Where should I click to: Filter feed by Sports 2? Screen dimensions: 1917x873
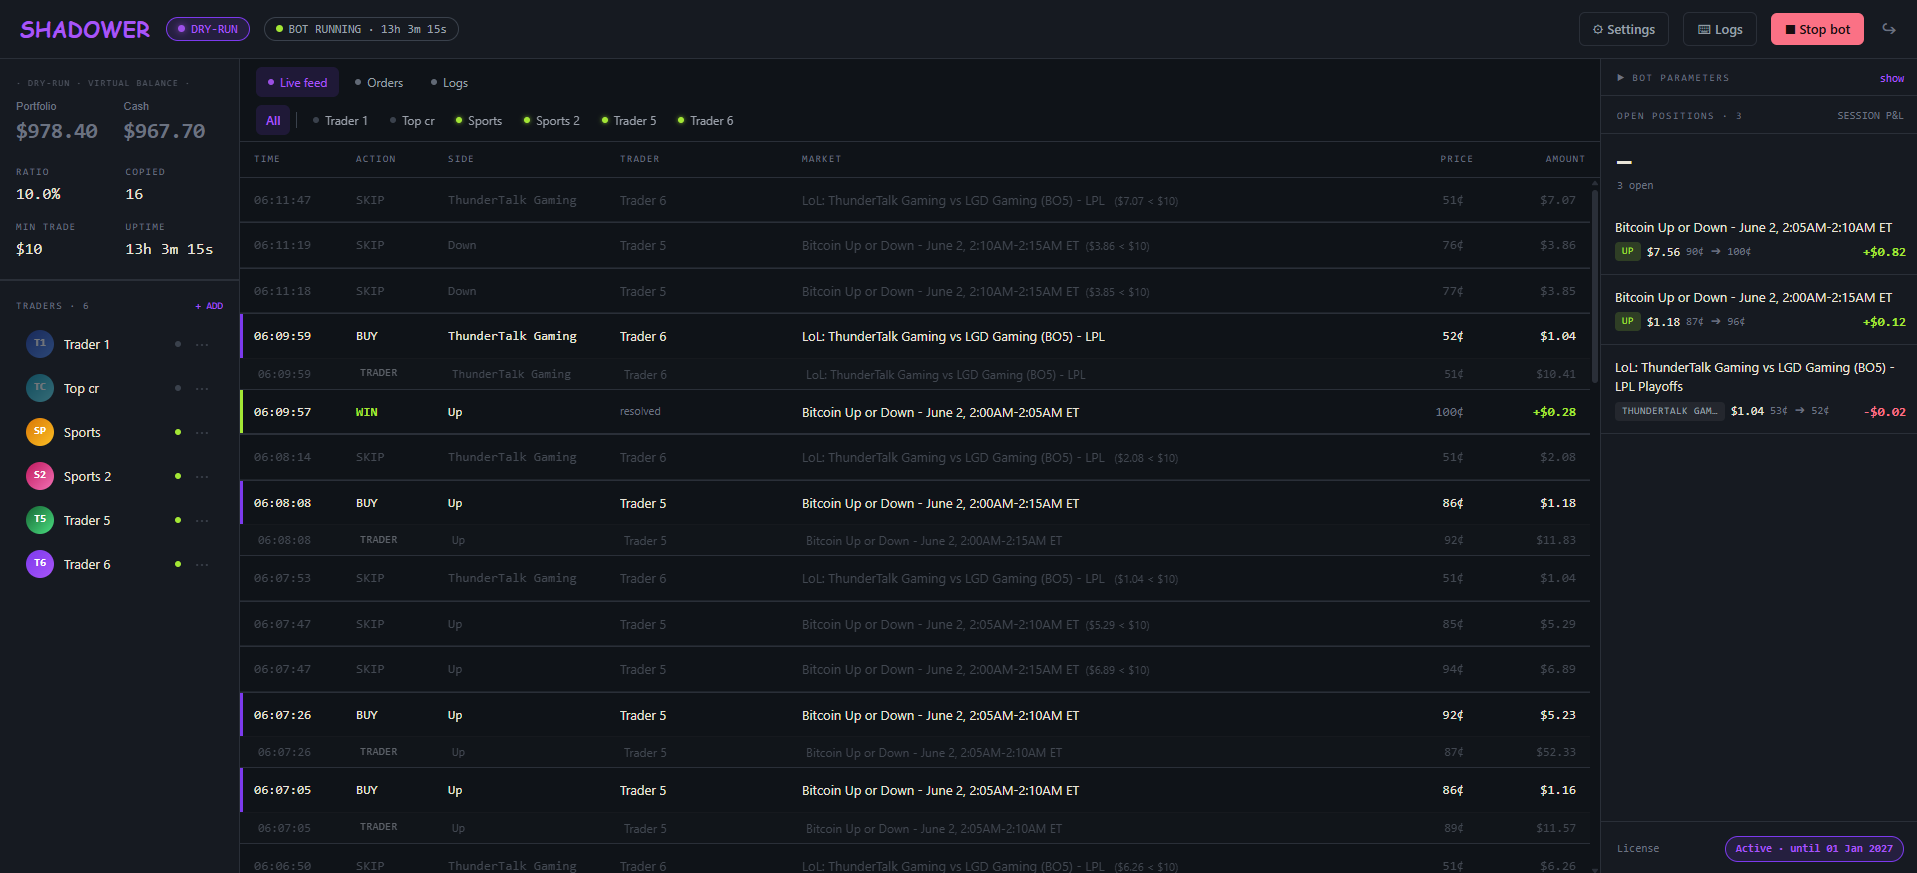pyautogui.click(x=551, y=121)
